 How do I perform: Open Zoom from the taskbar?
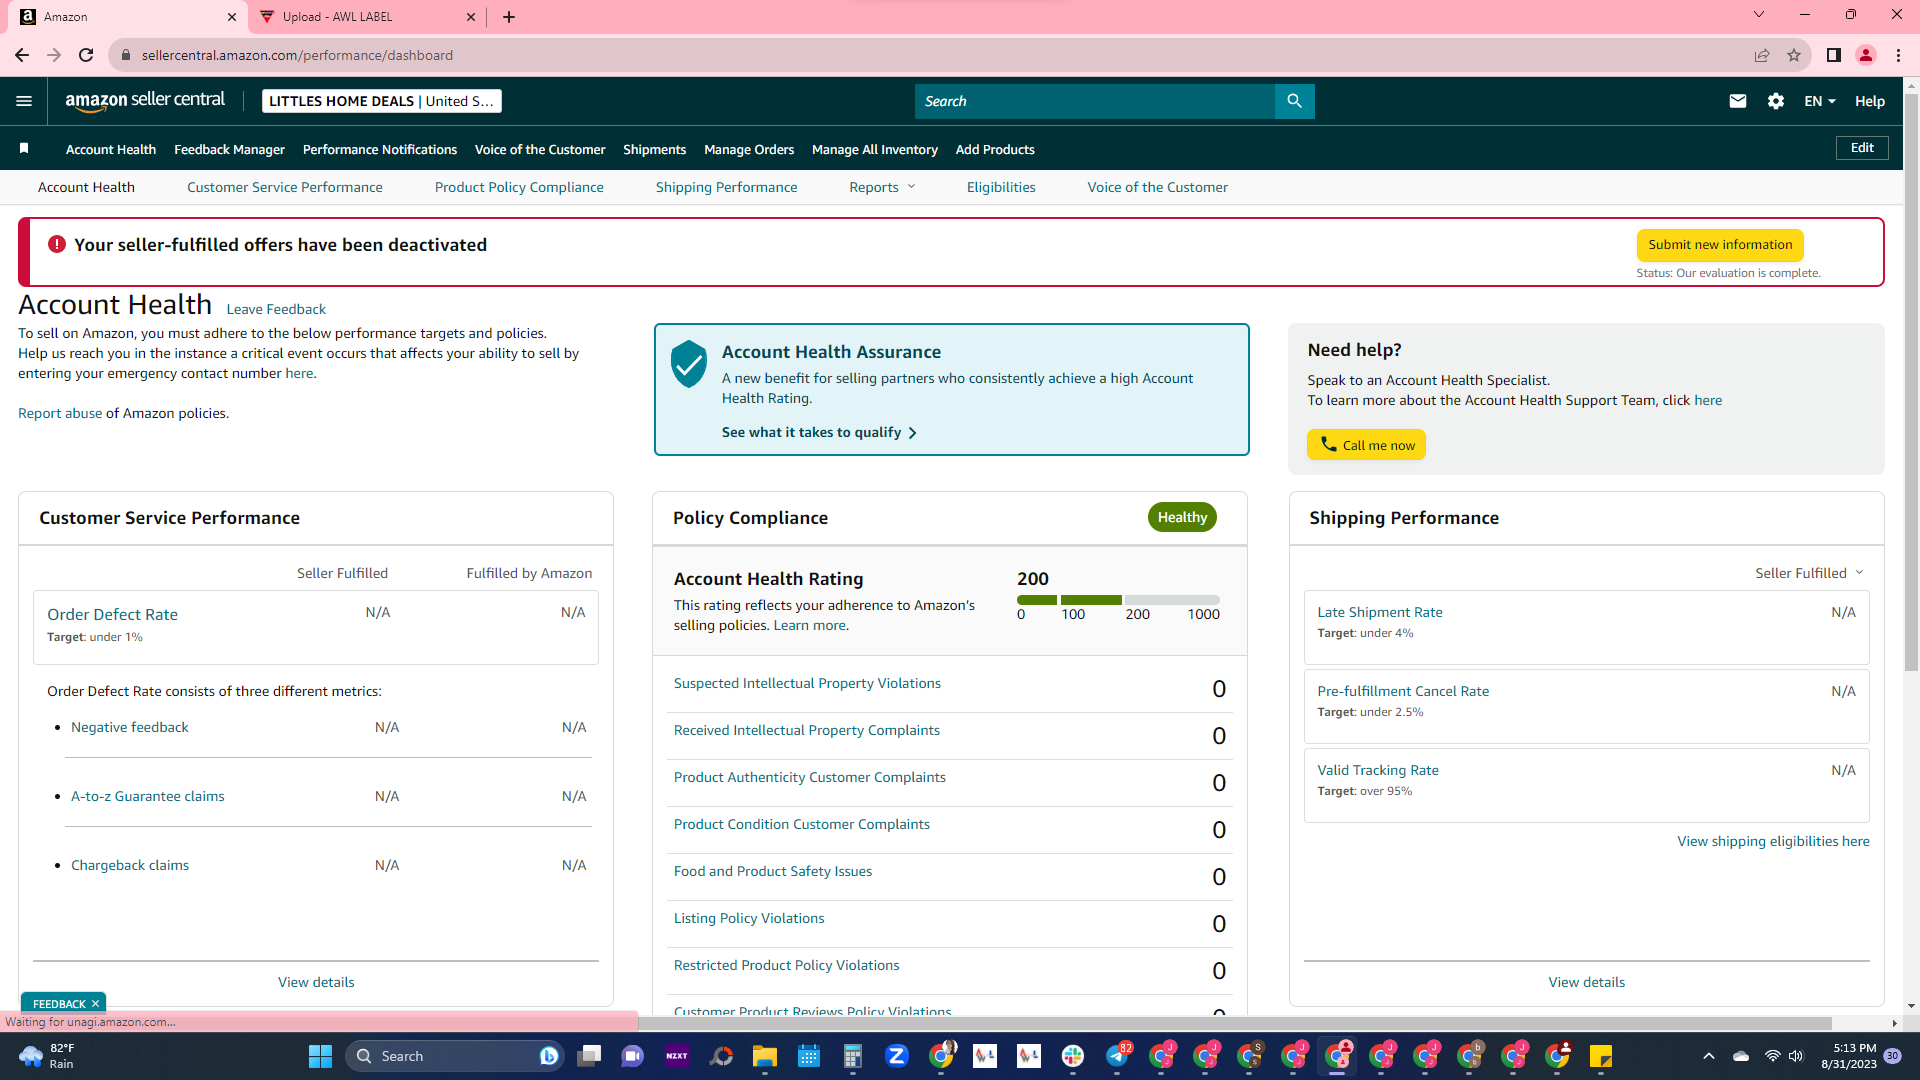(x=897, y=1056)
